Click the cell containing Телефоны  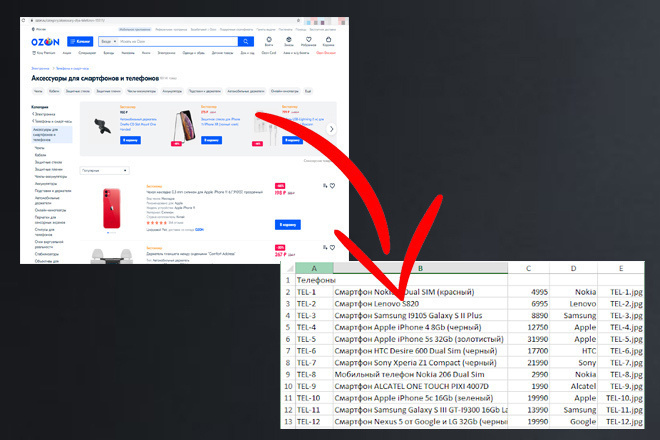click(x=314, y=280)
